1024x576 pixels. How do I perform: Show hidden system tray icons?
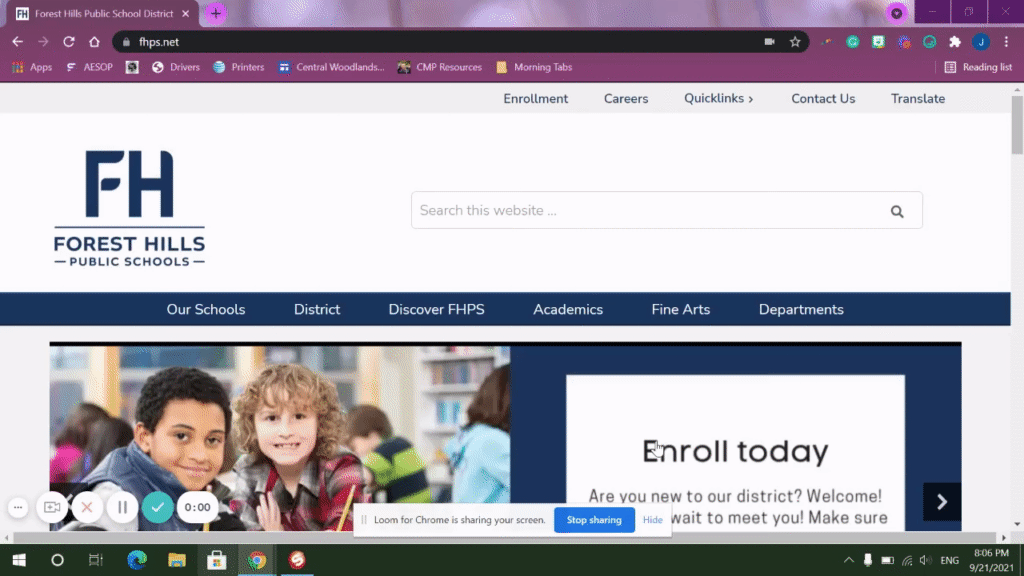coord(848,560)
